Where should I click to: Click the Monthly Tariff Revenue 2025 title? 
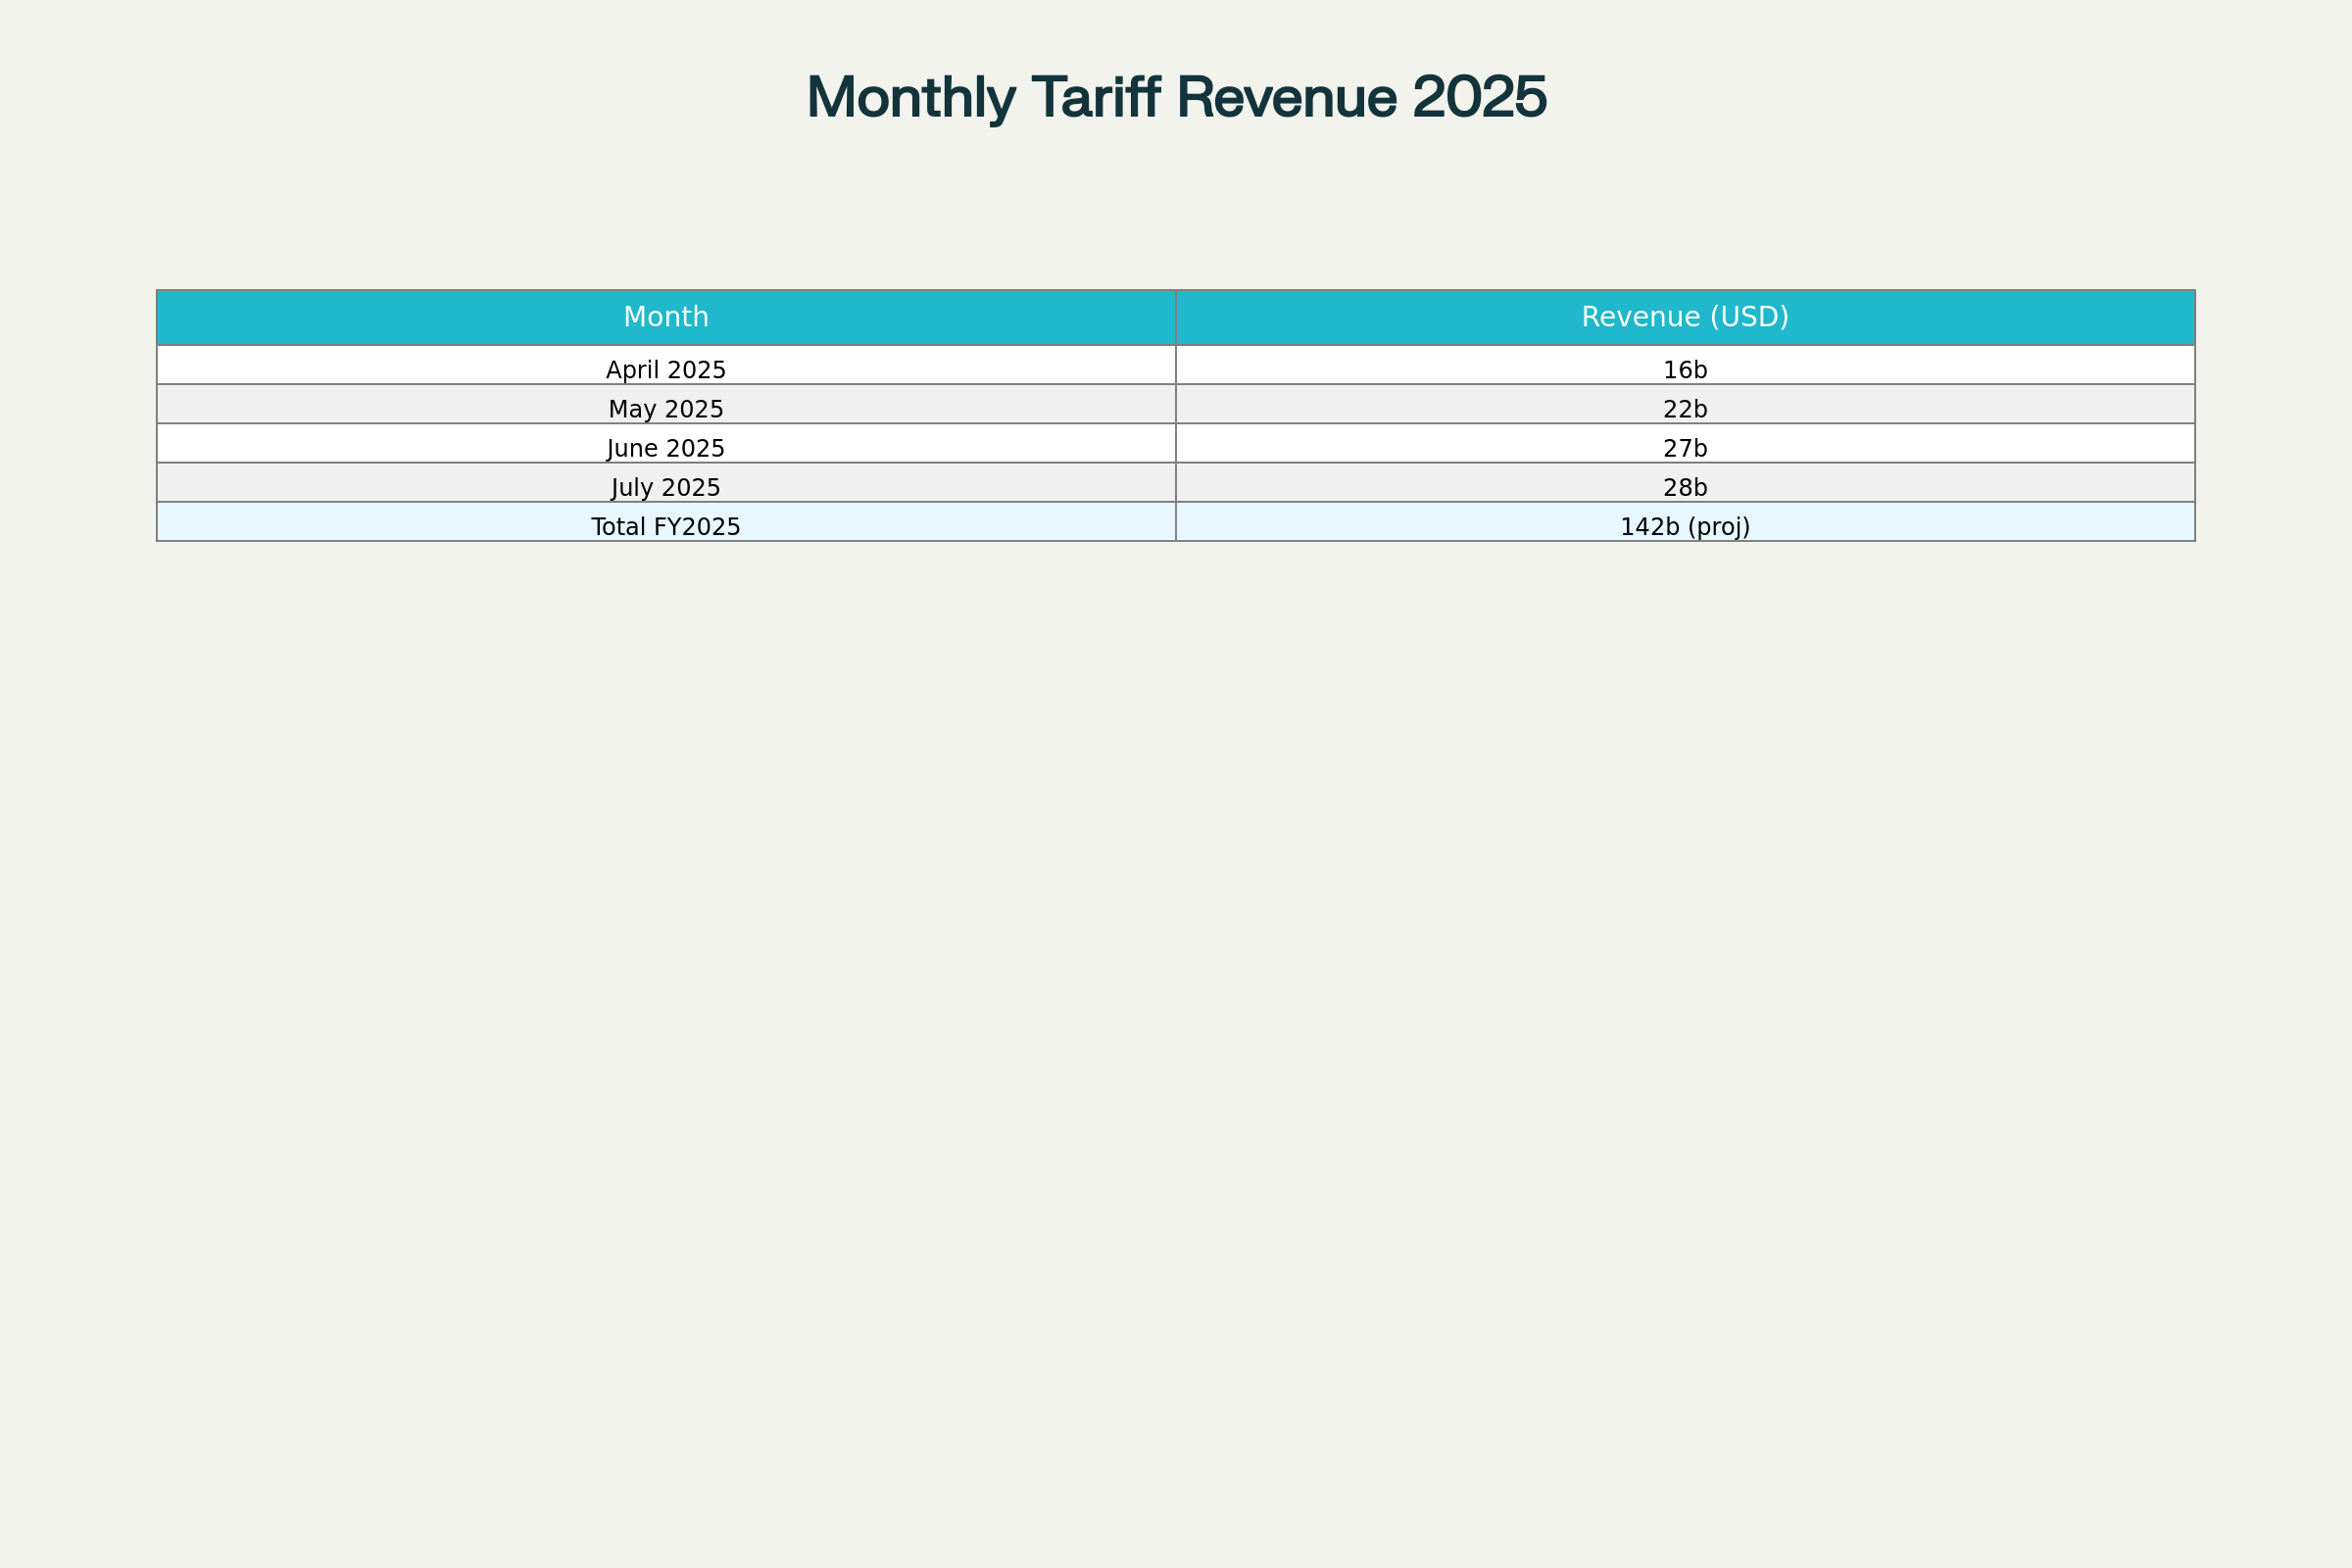pyautogui.click(x=1176, y=98)
